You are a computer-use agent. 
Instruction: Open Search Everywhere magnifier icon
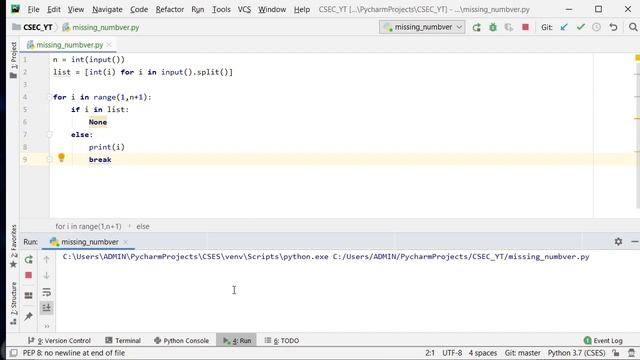click(633, 27)
